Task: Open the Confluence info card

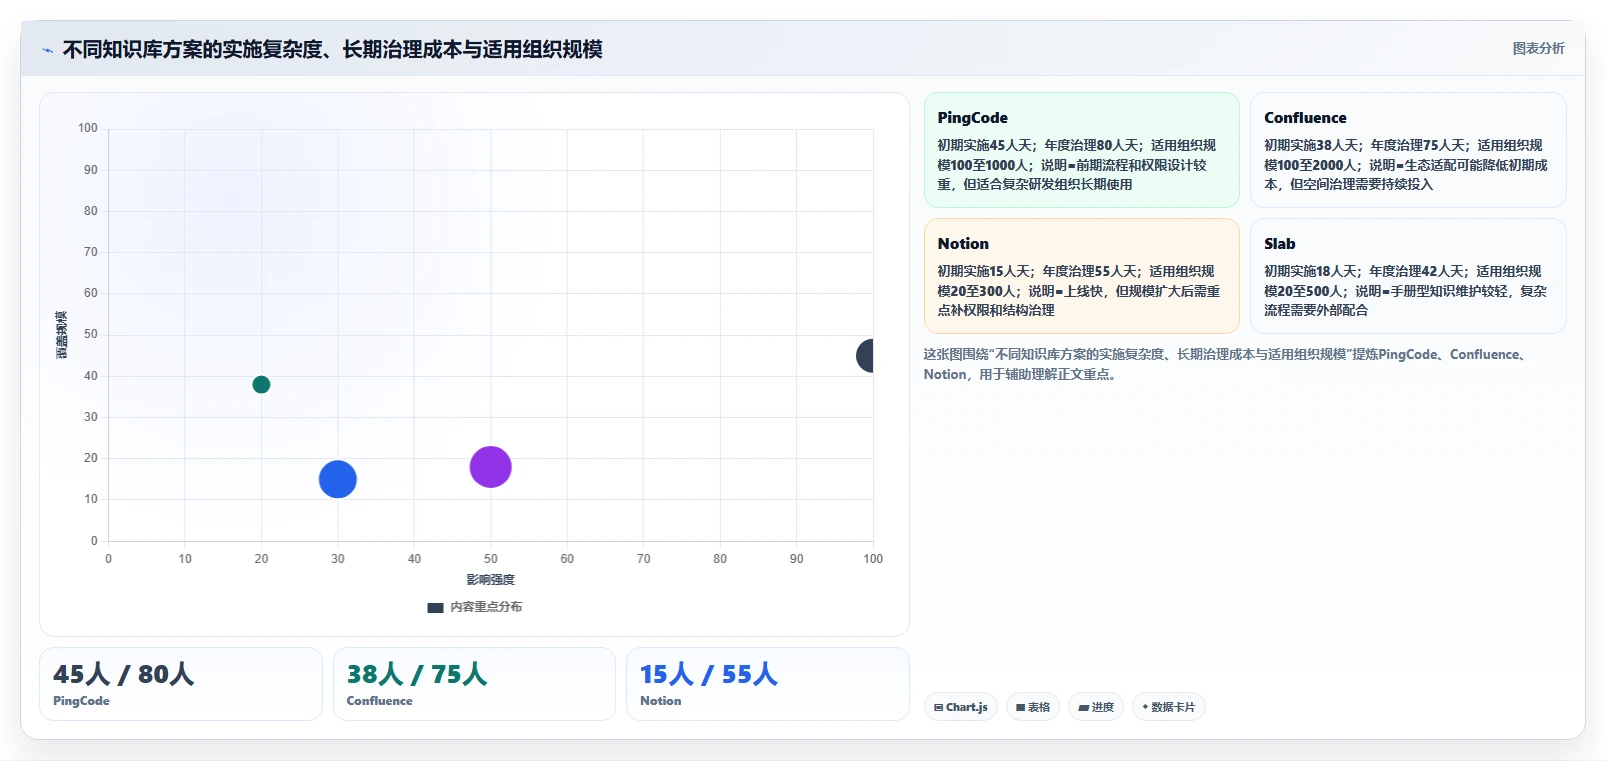Action: click(1408, 150)
